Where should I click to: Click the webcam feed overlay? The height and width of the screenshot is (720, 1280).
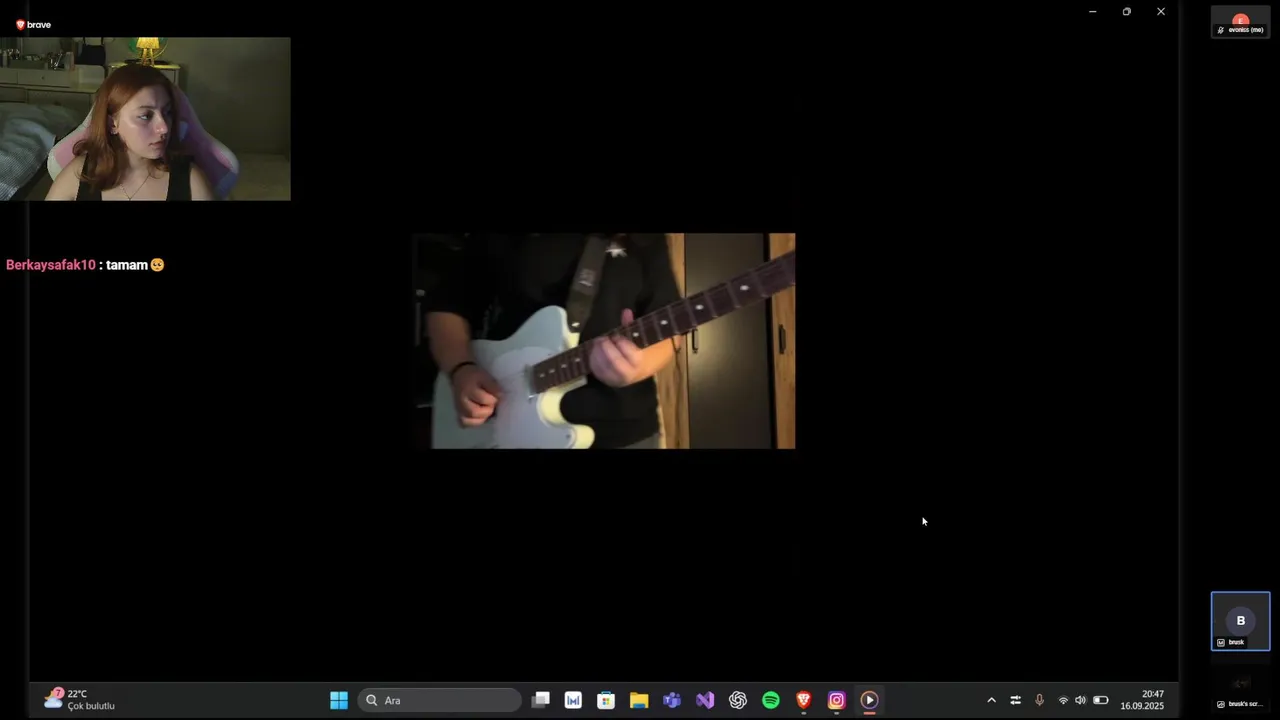(145, 119)
